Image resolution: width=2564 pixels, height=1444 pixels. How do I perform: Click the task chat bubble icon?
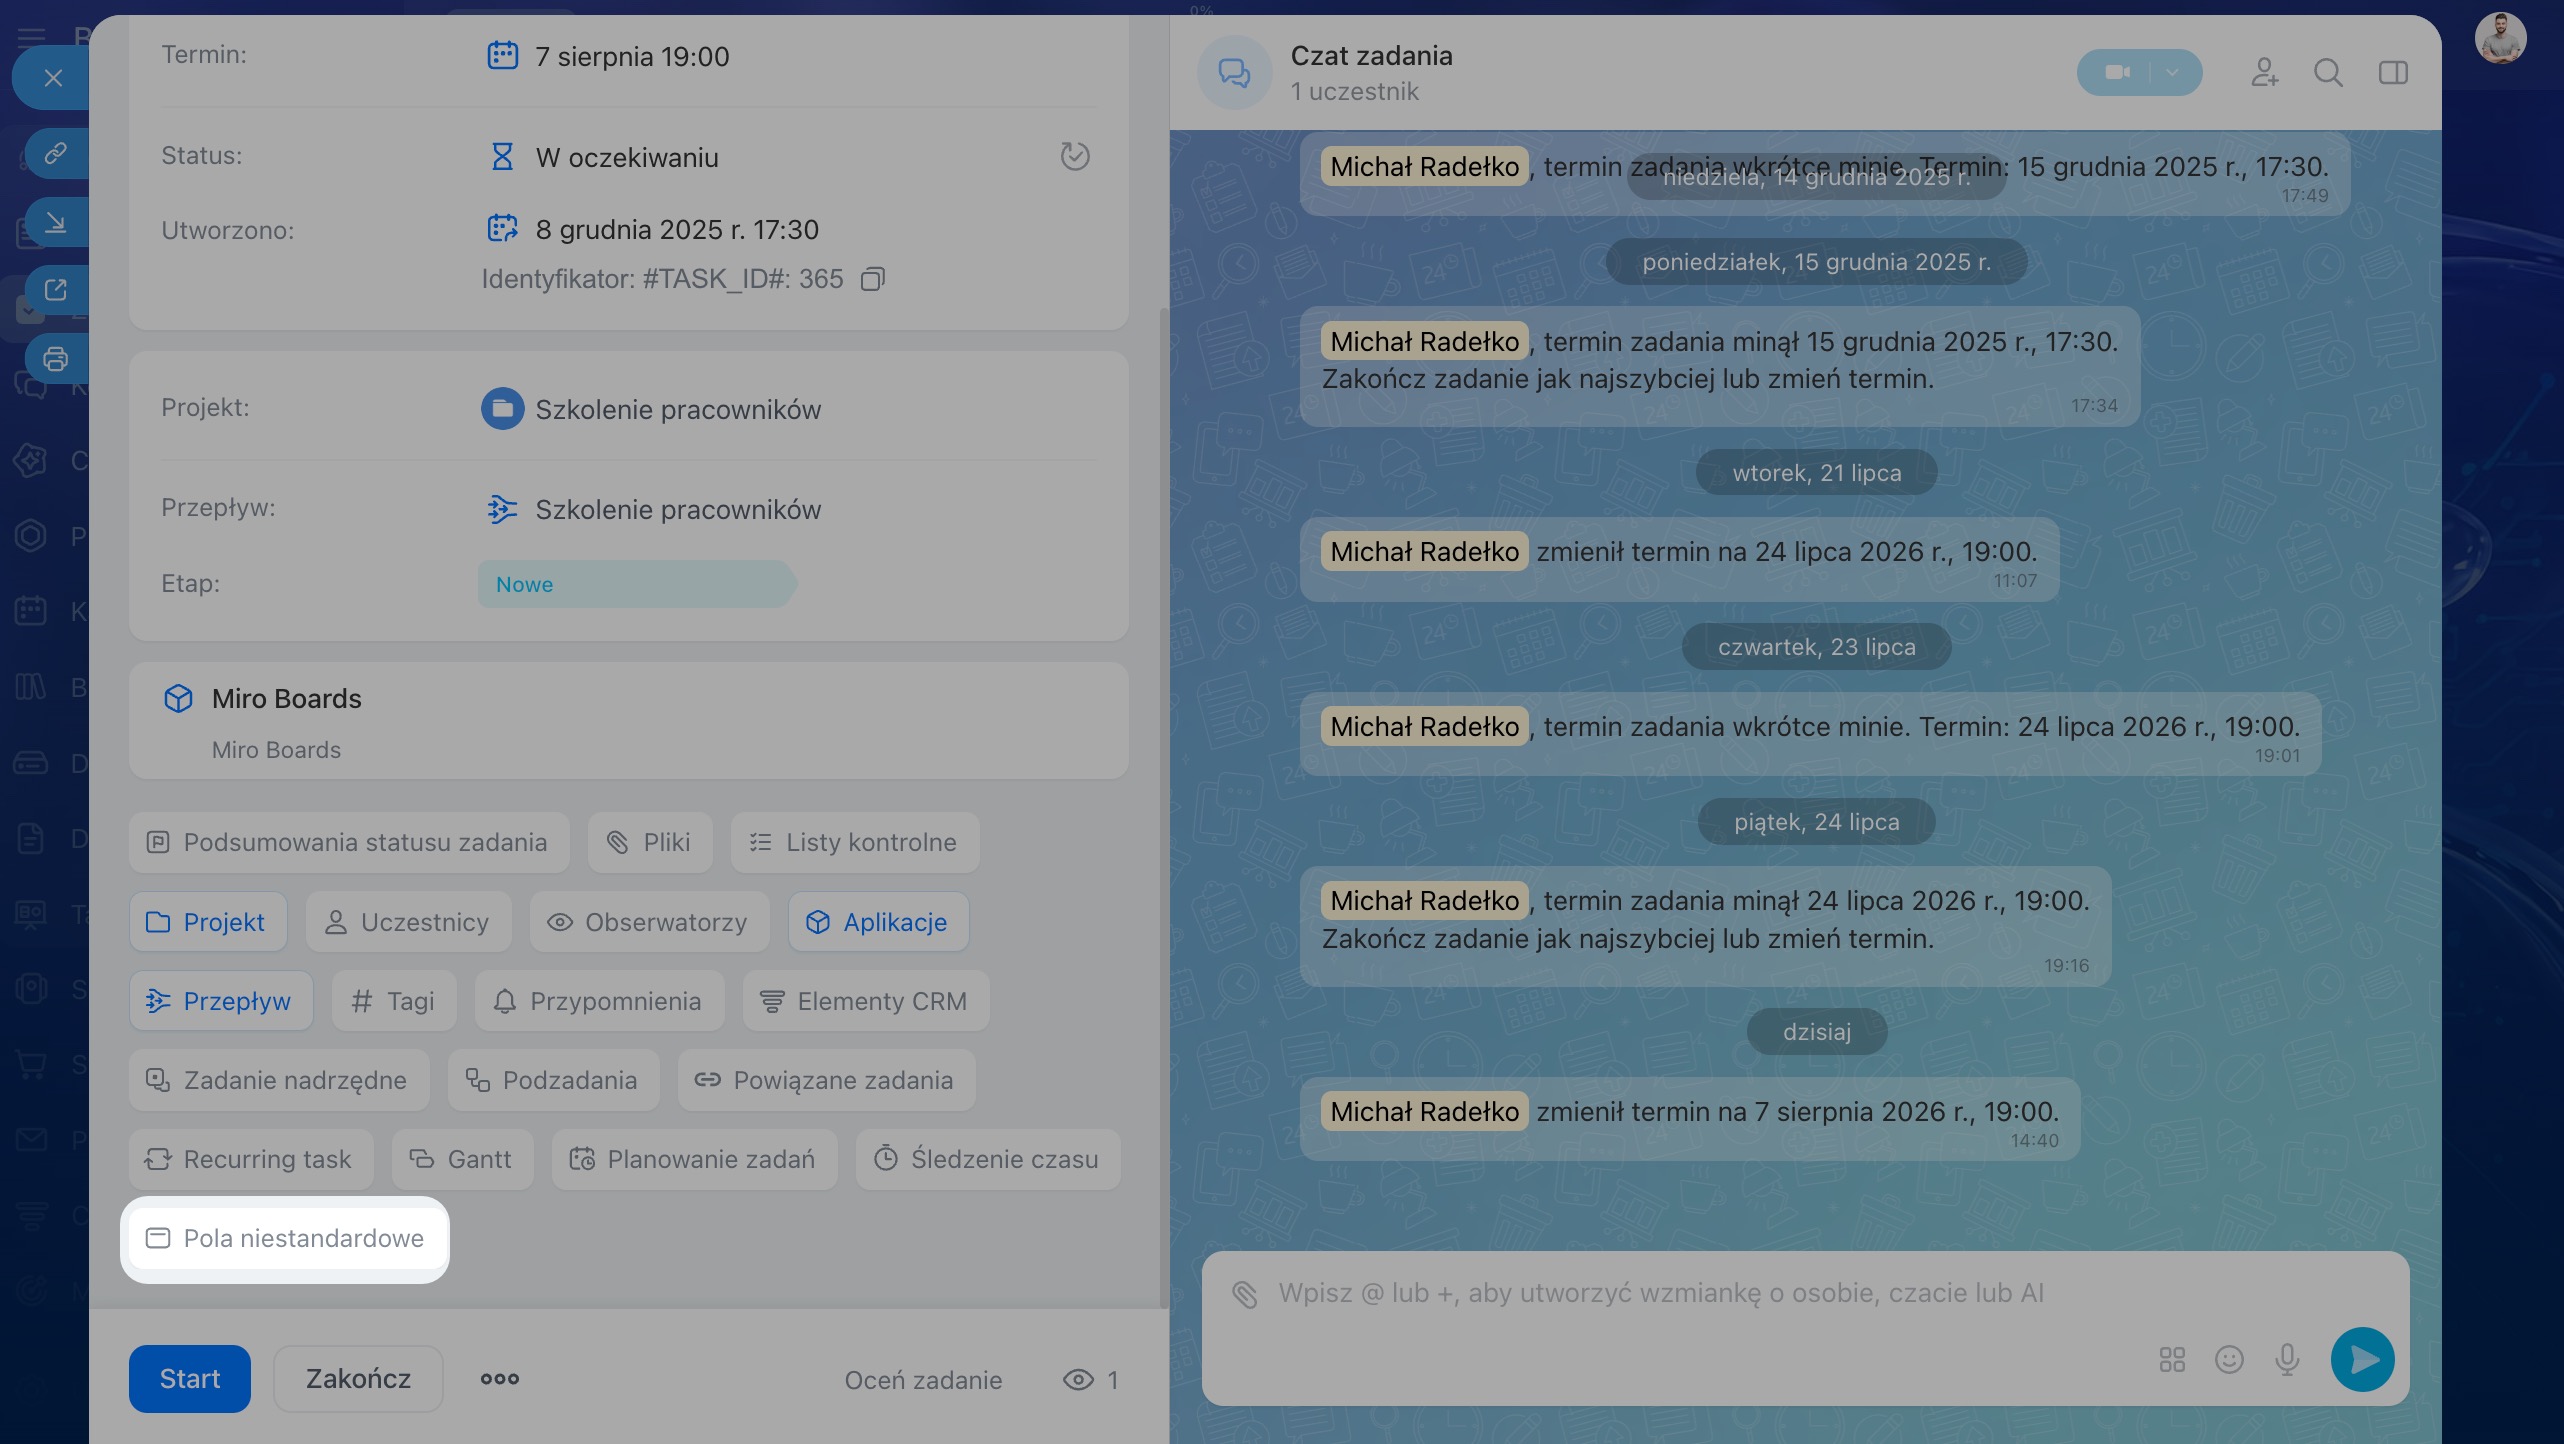coord(1234,72)
